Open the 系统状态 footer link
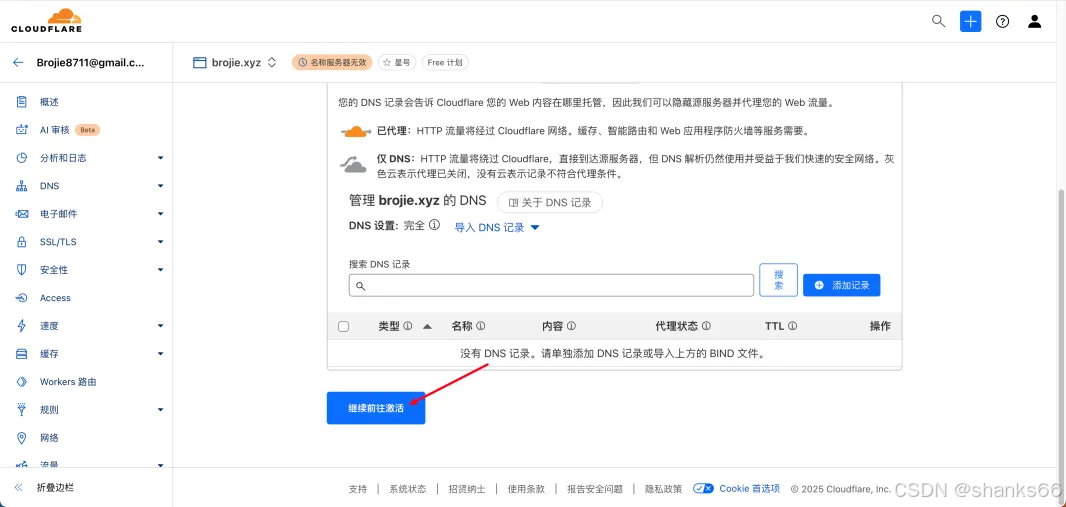1066x507 pixels. click(408, 489)
